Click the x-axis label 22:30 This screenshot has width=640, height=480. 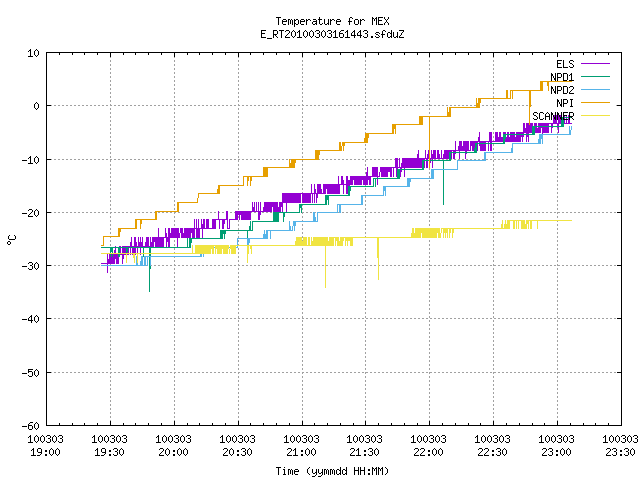coord(493,452)
